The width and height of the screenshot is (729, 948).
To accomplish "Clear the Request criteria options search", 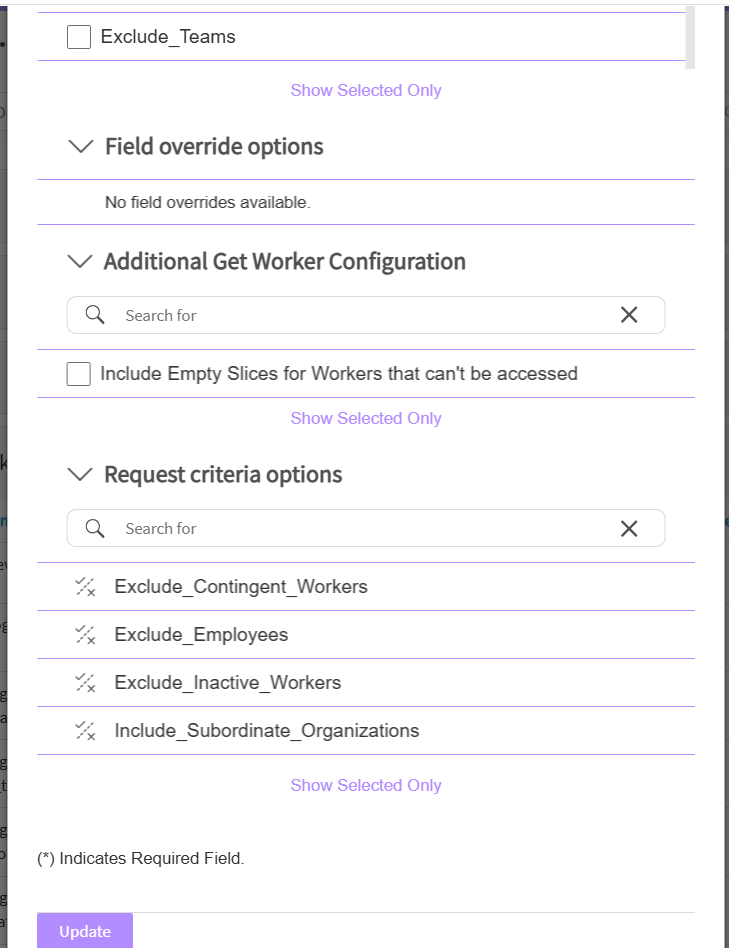I will tap(629, 528).
